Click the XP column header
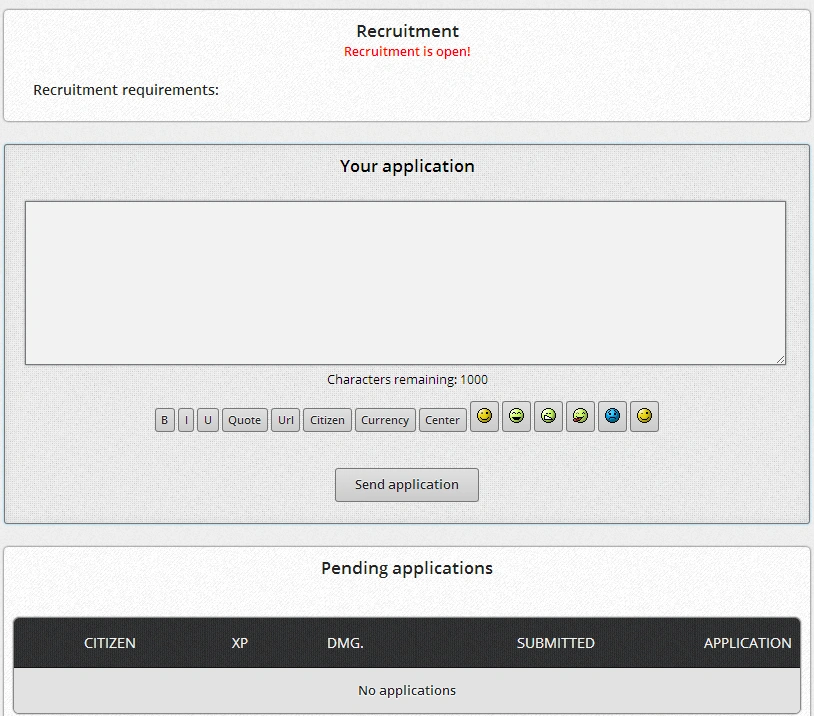This screenshot has width=814, height=716. tap(239, 643)
